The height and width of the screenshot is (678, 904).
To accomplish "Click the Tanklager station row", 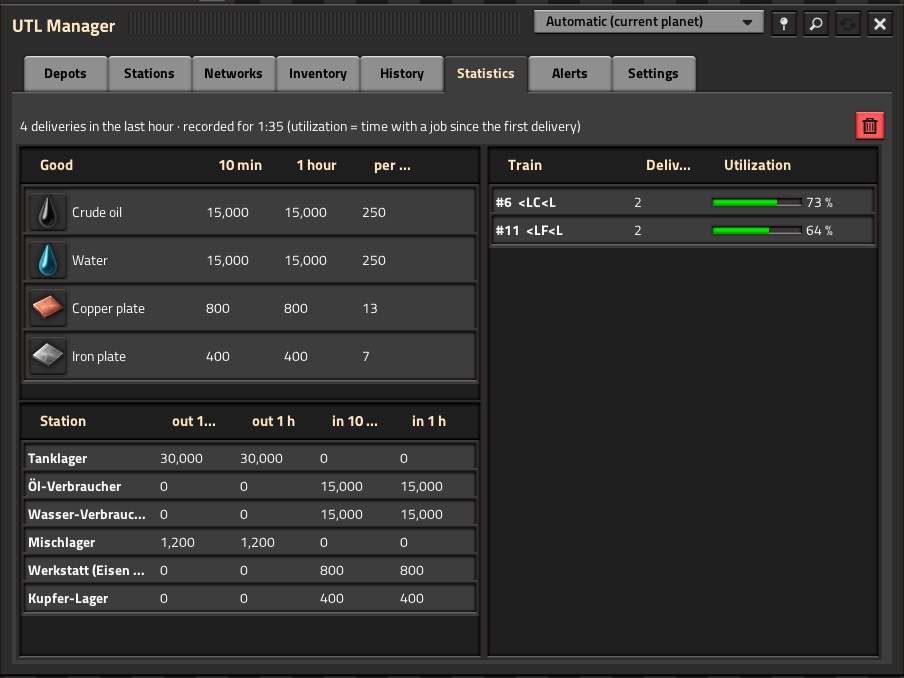I will click(250, 458).
